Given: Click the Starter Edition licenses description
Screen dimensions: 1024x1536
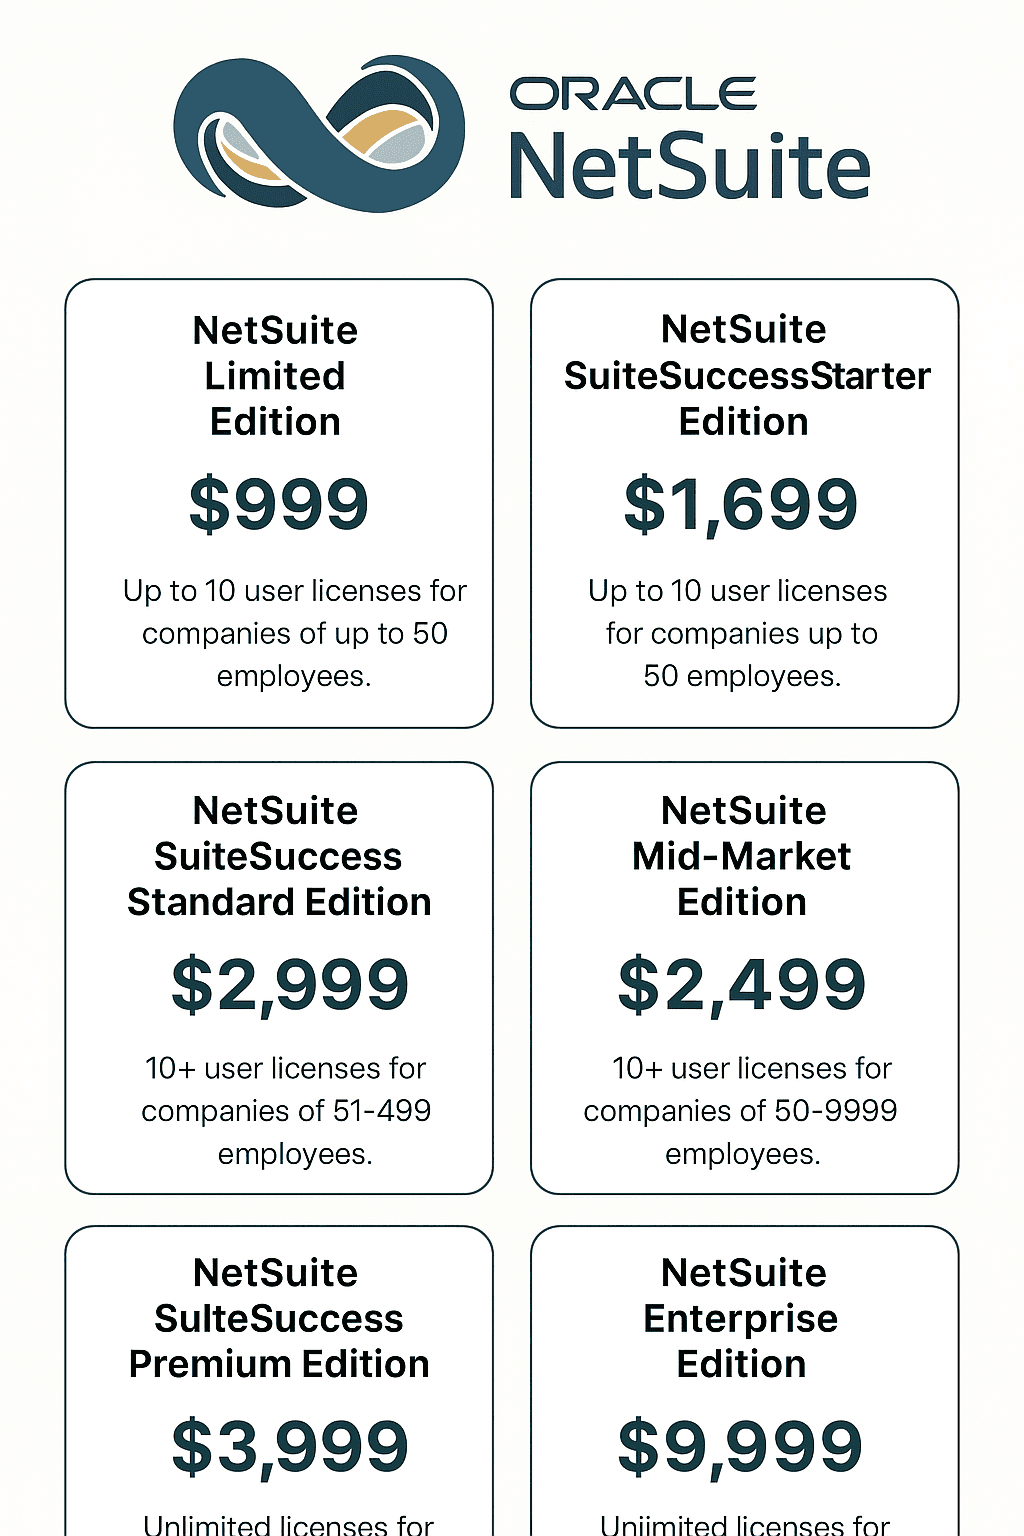Looking at the screenshot, I should (x=741, y=633).
